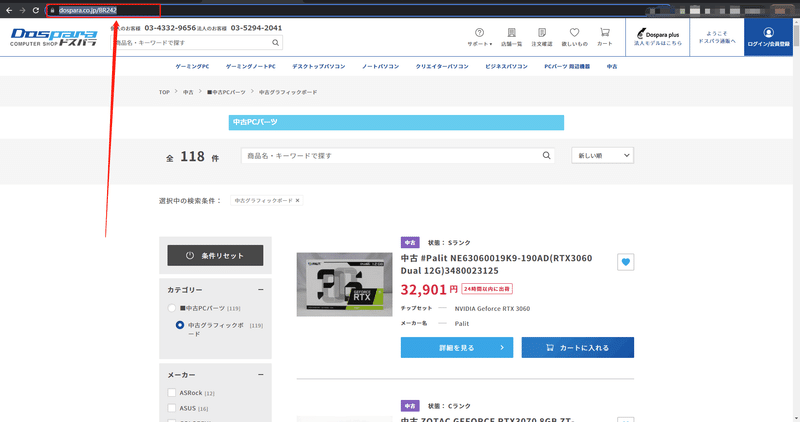Click ■中古PCパーツ in breadcrumb
This screenshot has width=800, height=422.
[x=227, y=92]
